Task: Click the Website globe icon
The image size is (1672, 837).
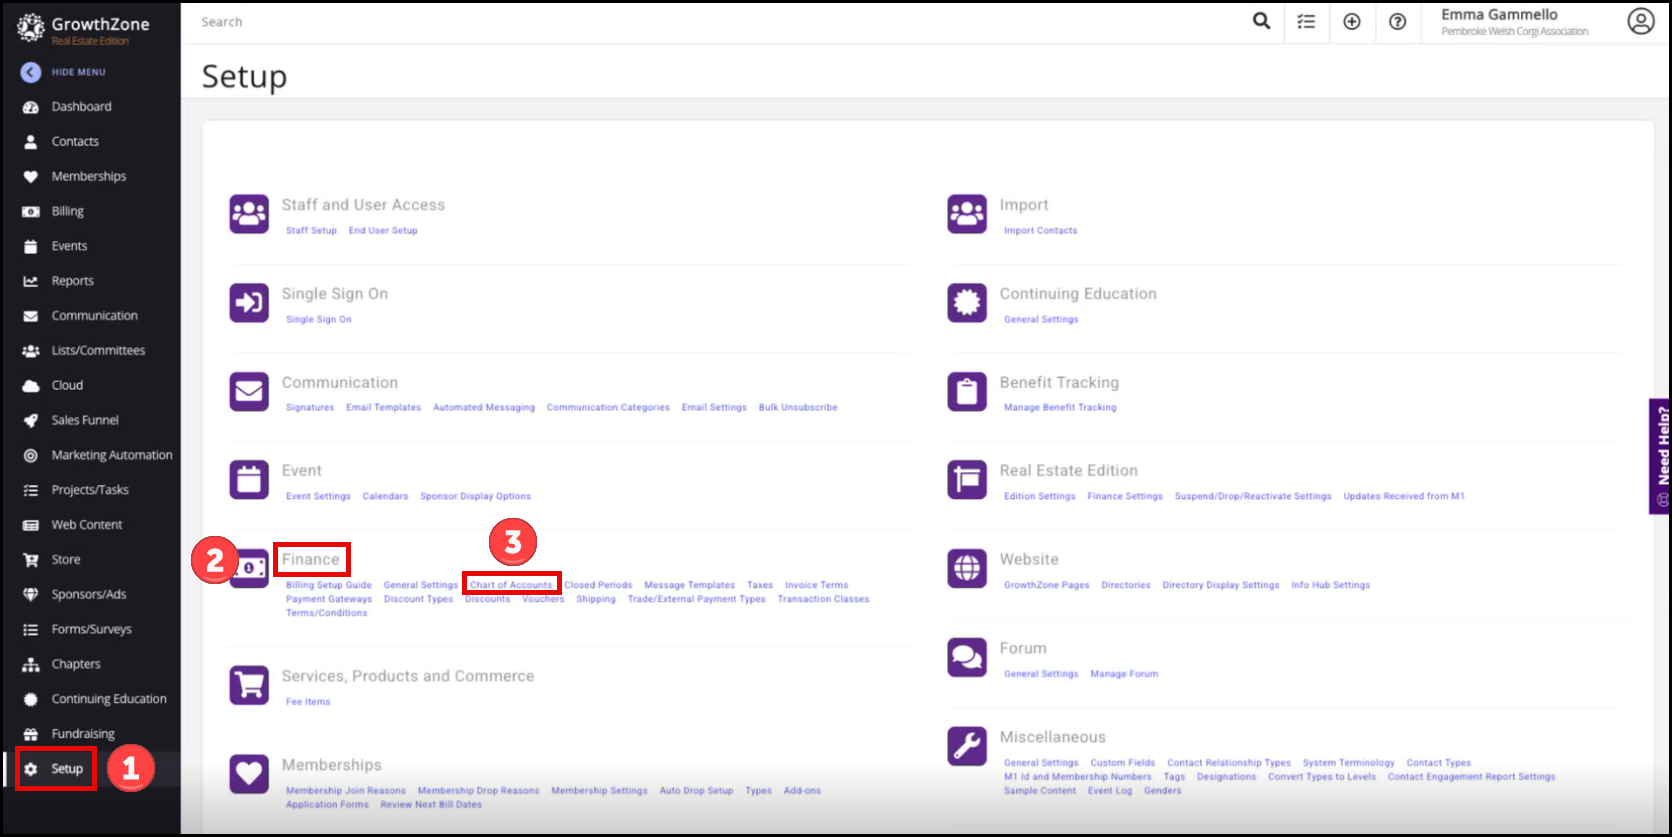Action: [x=967, y=569]
